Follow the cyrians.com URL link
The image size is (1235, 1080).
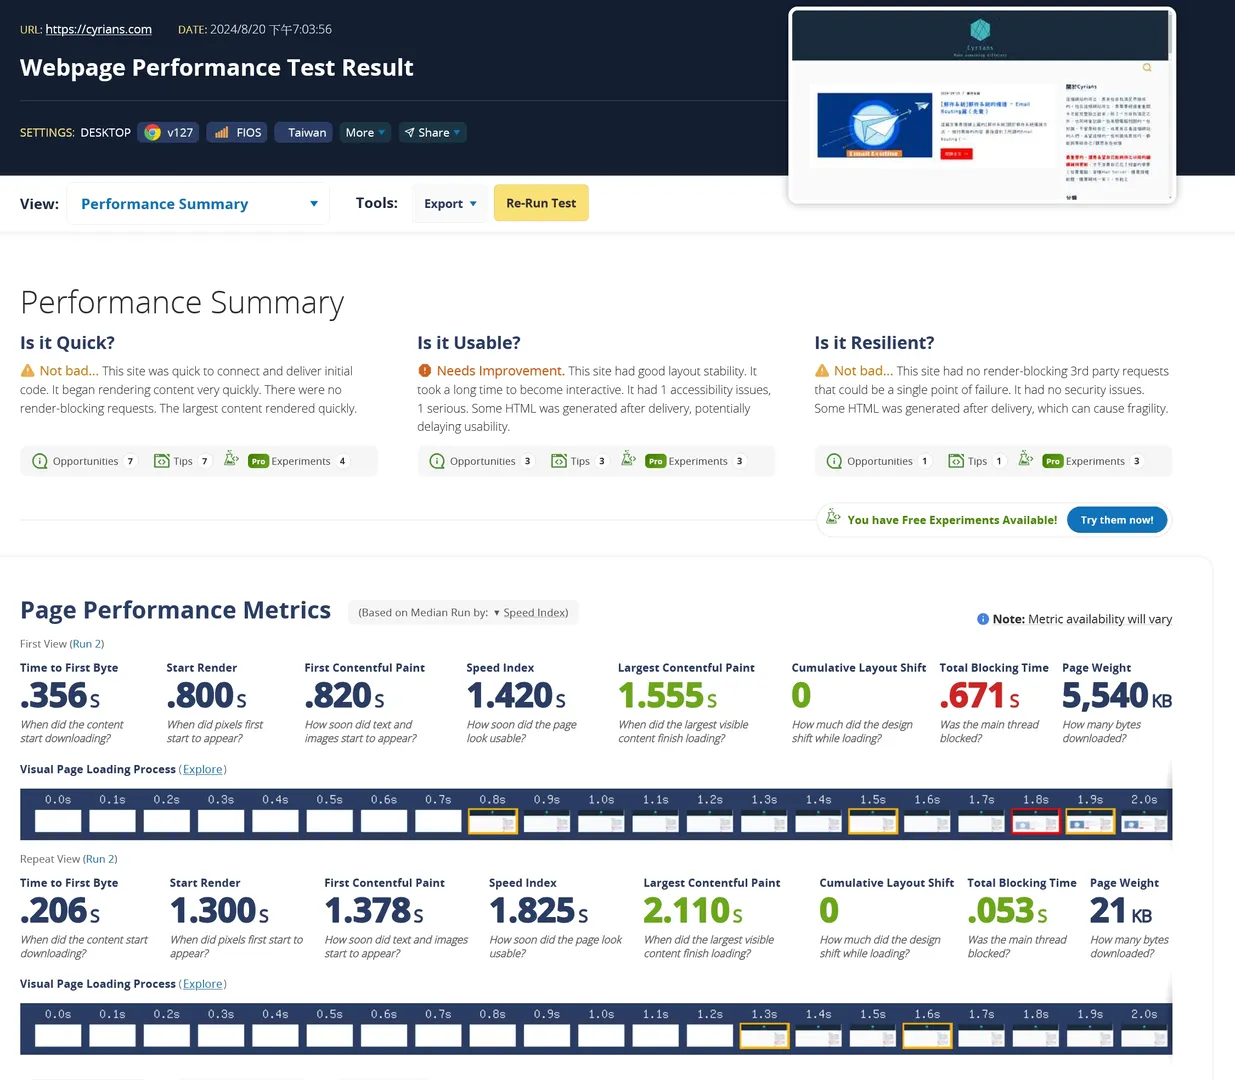[x=99, y=29]
